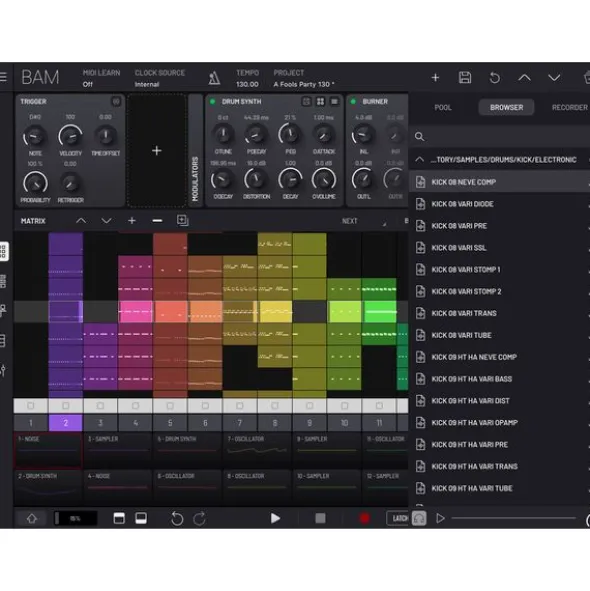Image resolution: width=590 pixels, height=591 pixels.
Task: Preview sample with browser play icon
Action: 440,518
